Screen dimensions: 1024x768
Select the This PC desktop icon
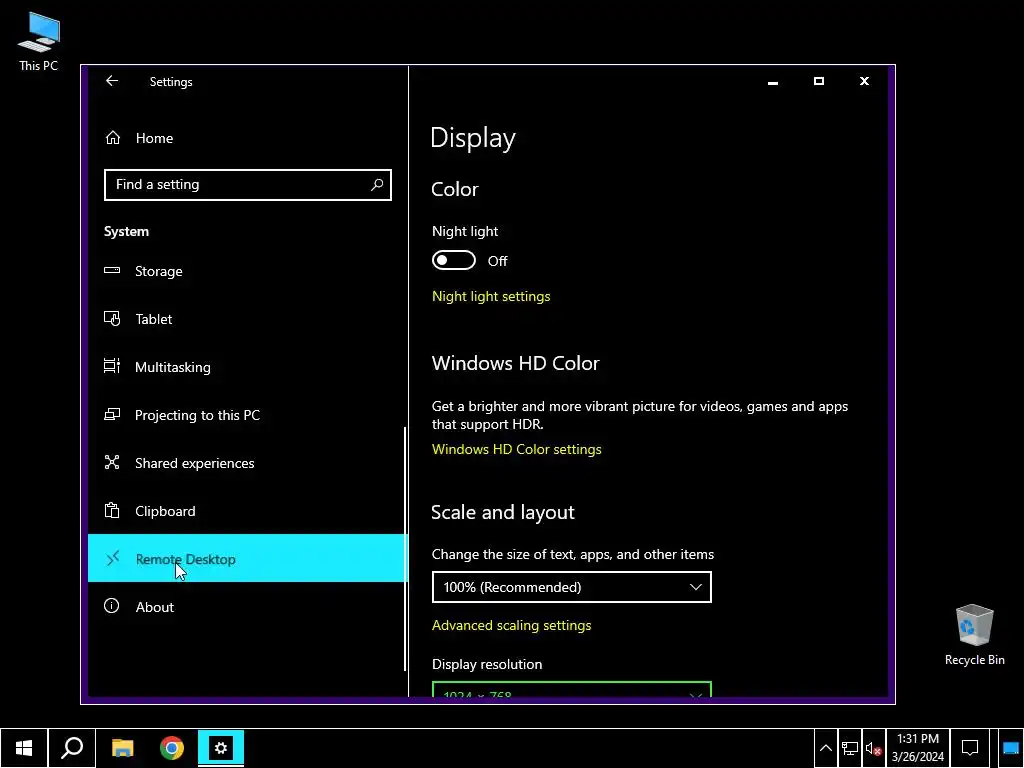pos(39,42)
